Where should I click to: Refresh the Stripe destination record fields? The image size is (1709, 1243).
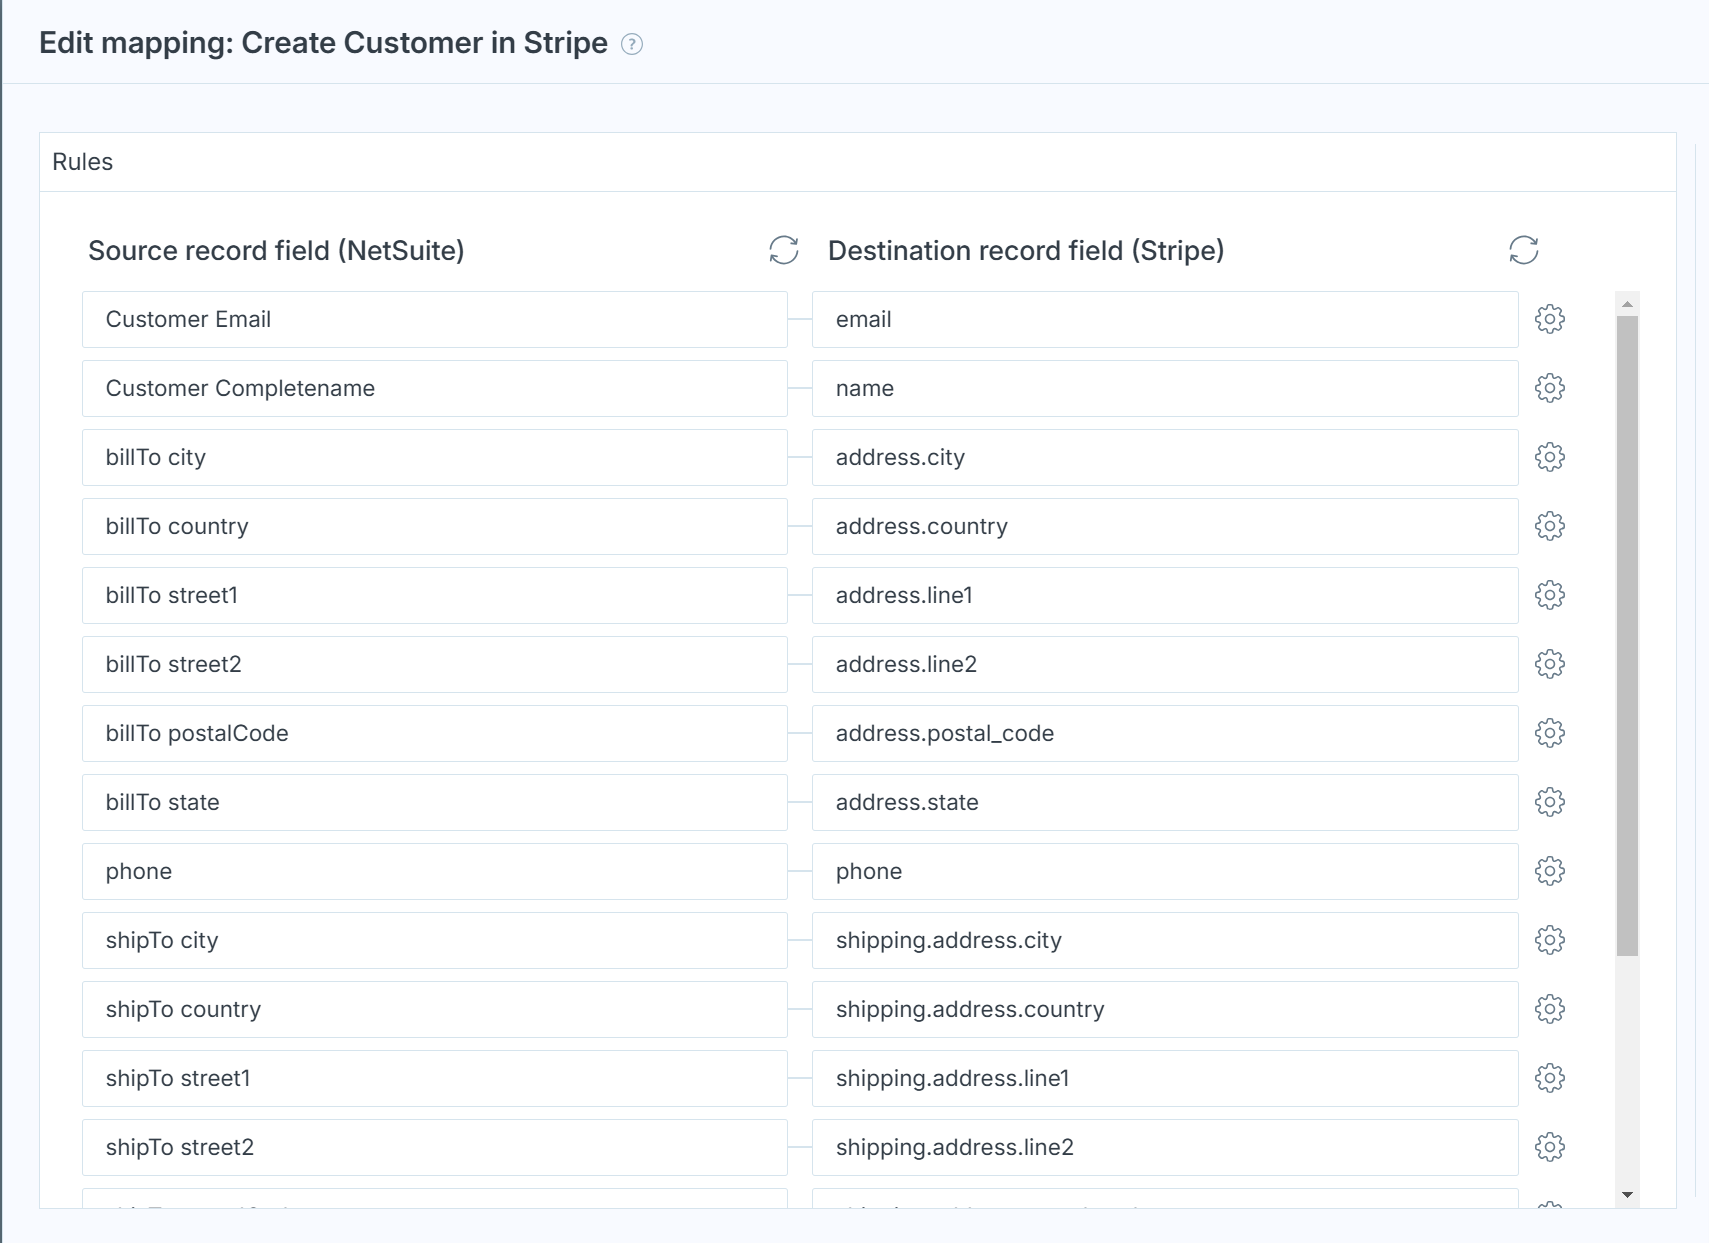coord(1523,250)
